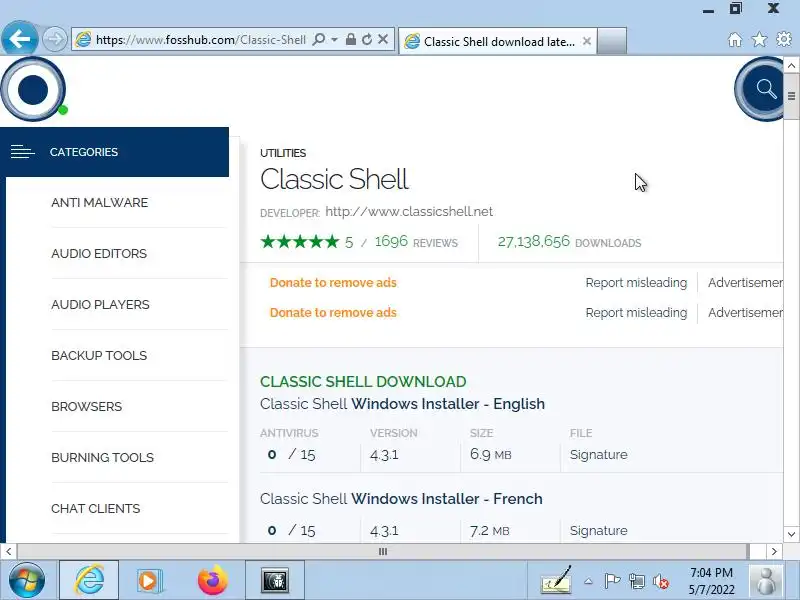Toggle the CATEGORIES hamburger menu icon
The image size is (800, 600).
[x=22, y=152]
